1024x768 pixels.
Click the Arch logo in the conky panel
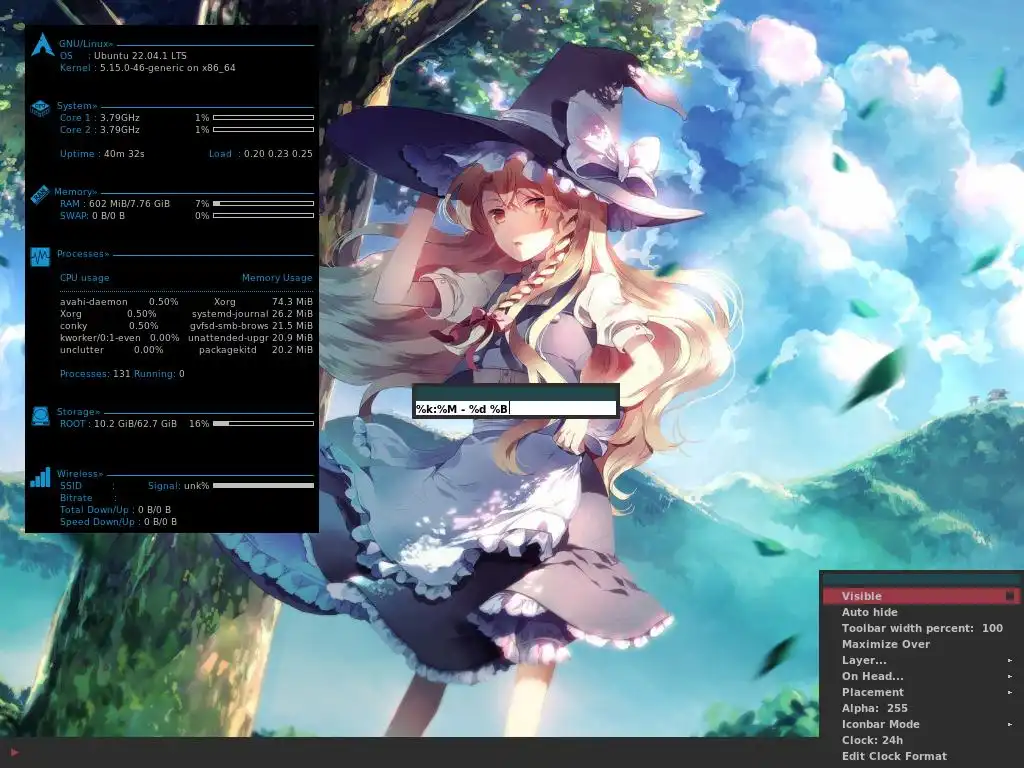(x=42, y=44)
